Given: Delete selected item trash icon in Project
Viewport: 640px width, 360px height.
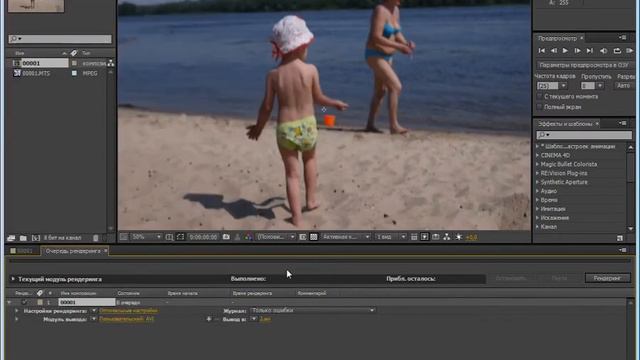Looking at the screenshot, I should pos(96,238).
